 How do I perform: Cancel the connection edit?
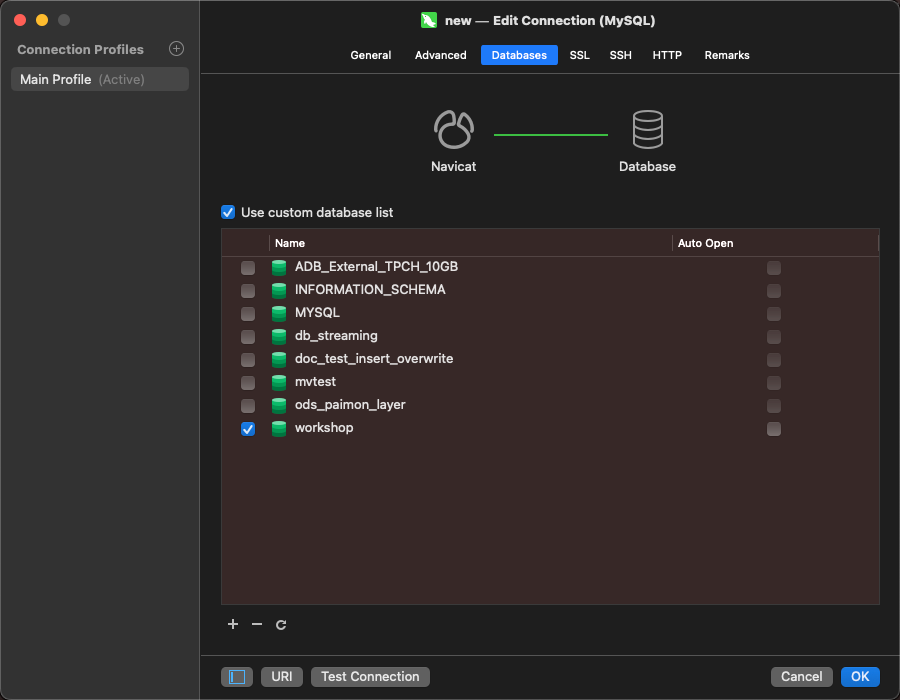click(801, 677)
